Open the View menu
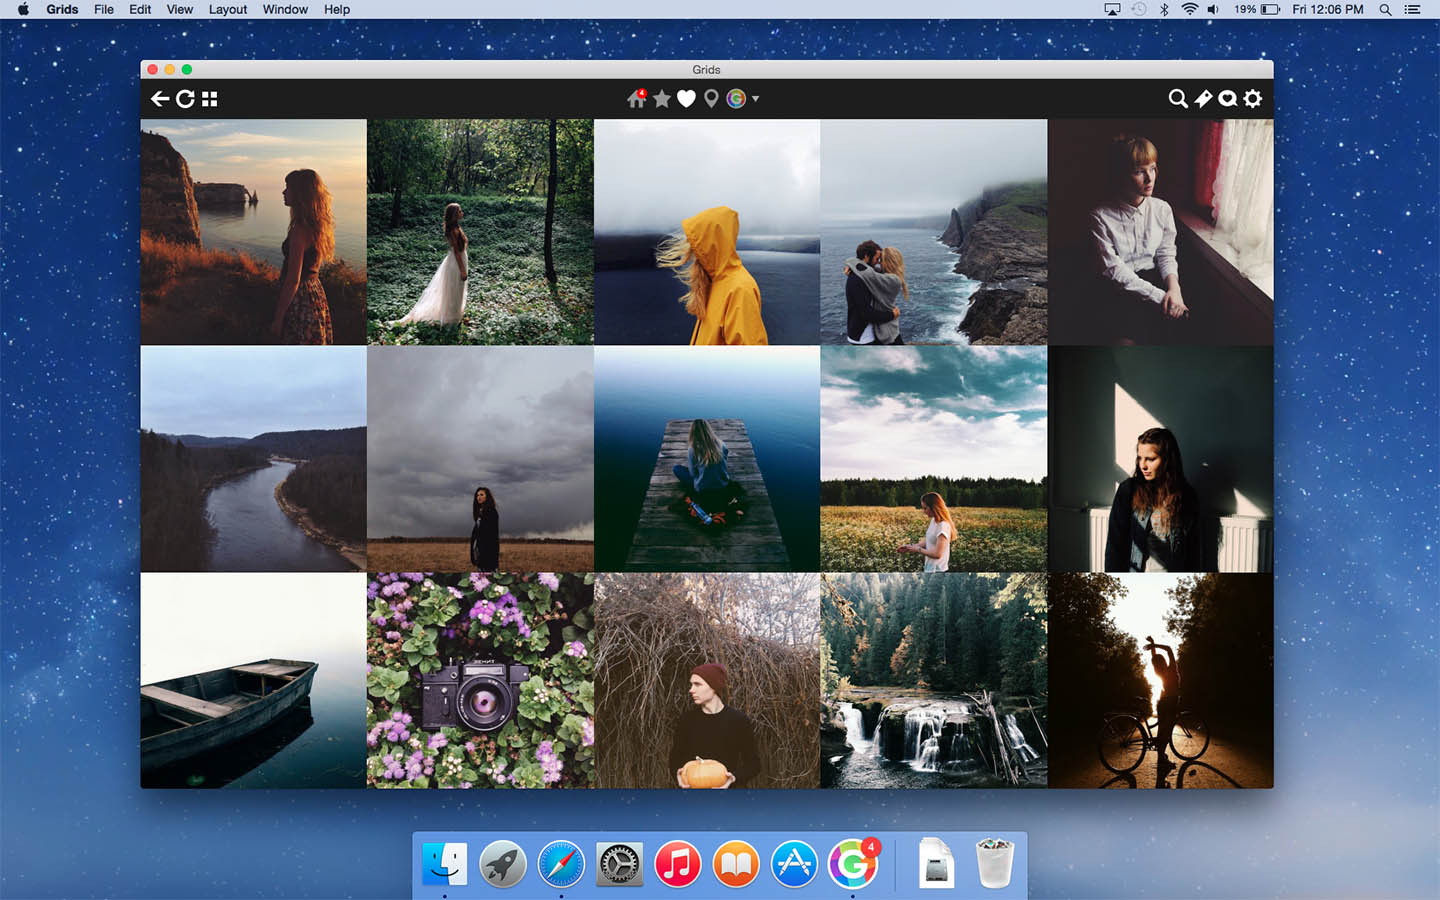This screenshot has height=900, width=1440. point(179,9)
